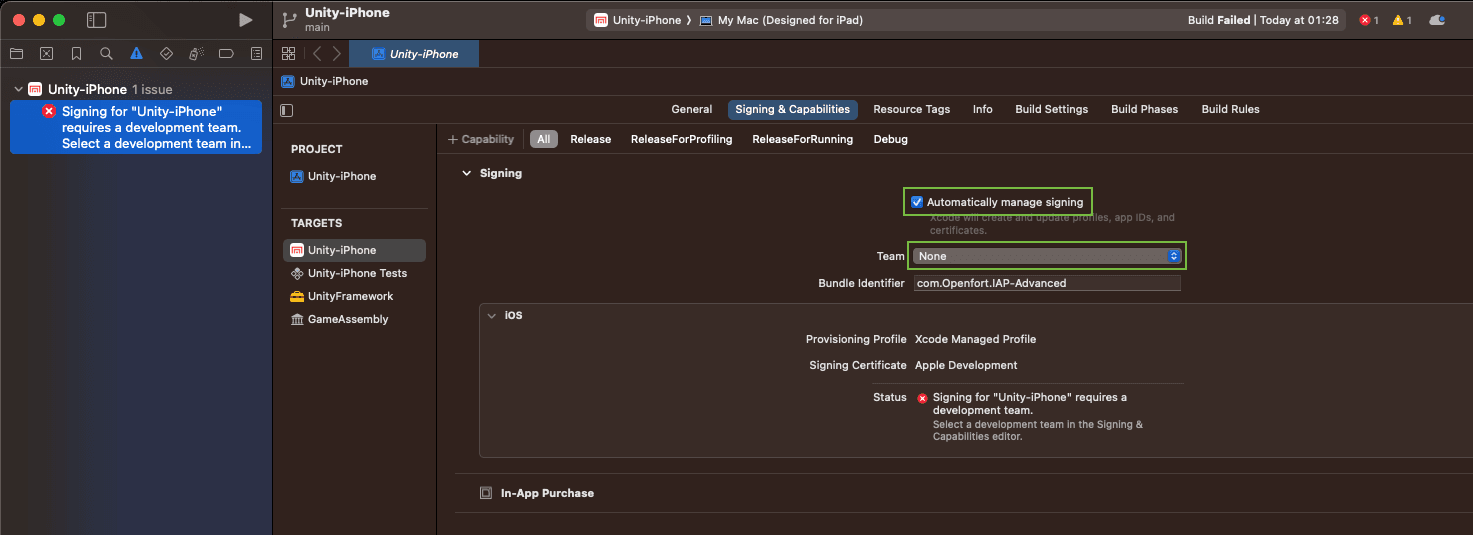
Task: Choose the My Mac (Designed for iPad) destination
Action: coord(781,20)
